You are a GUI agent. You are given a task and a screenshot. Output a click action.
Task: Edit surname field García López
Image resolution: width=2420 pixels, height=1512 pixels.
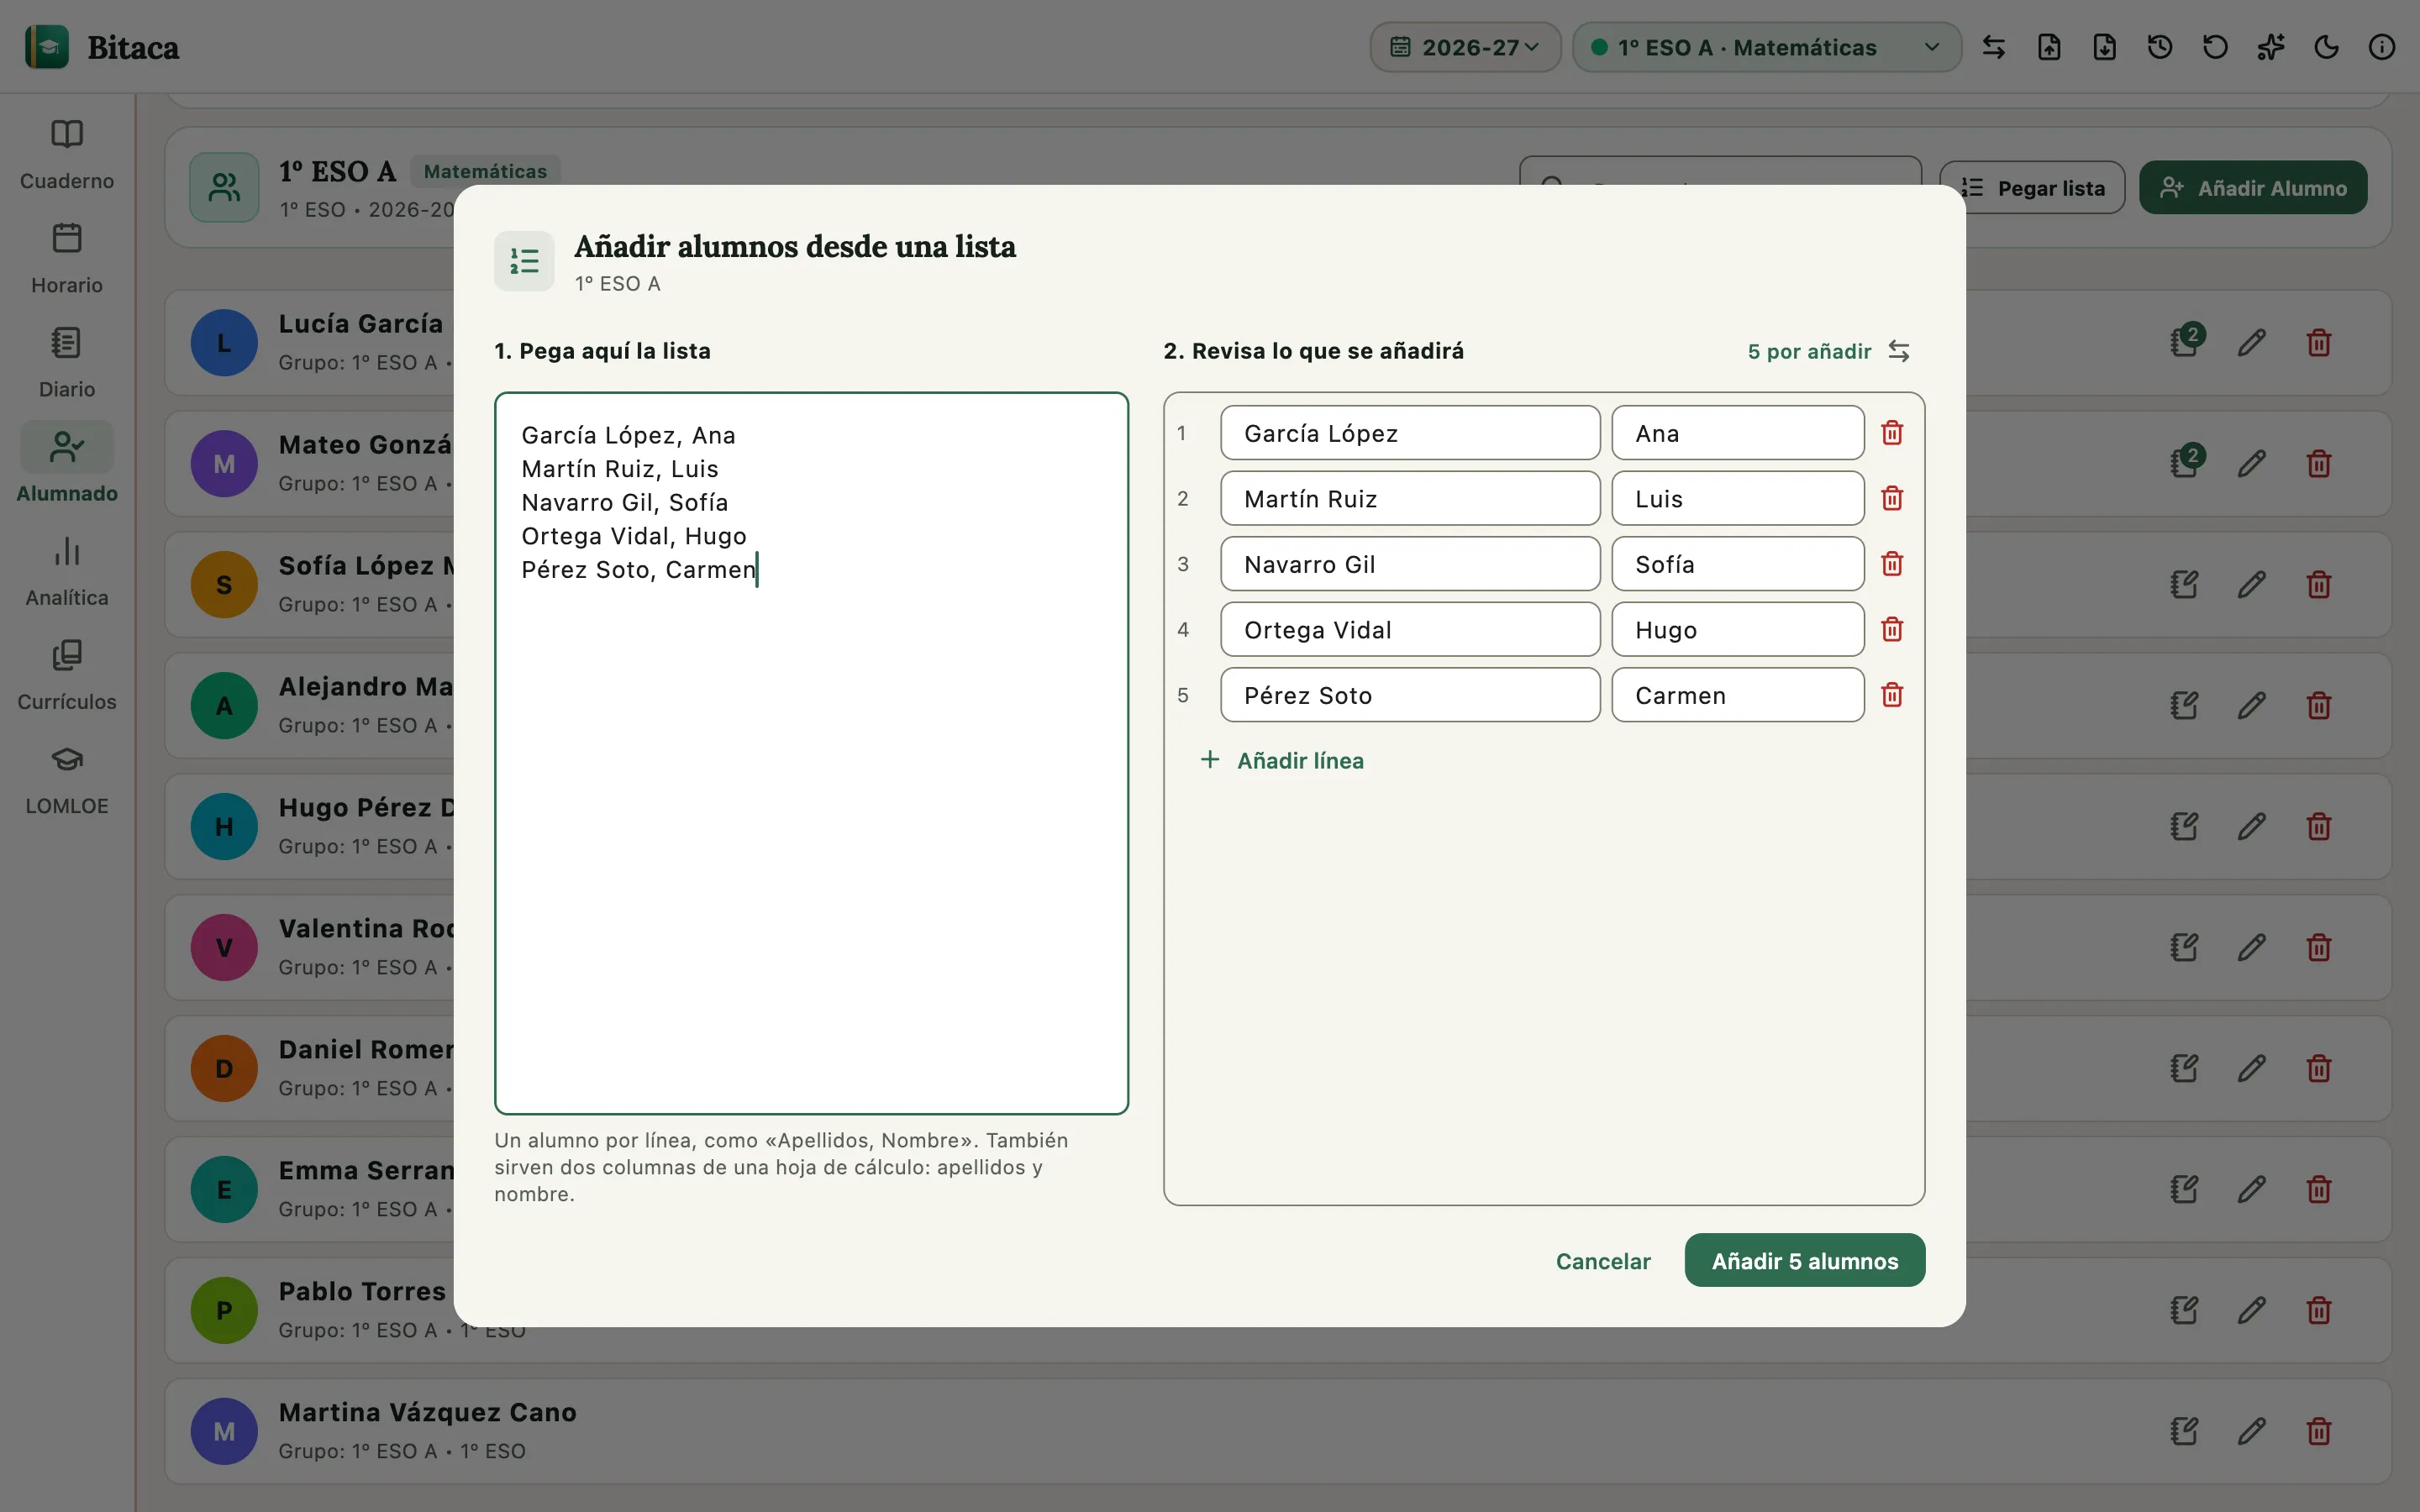1410,433
